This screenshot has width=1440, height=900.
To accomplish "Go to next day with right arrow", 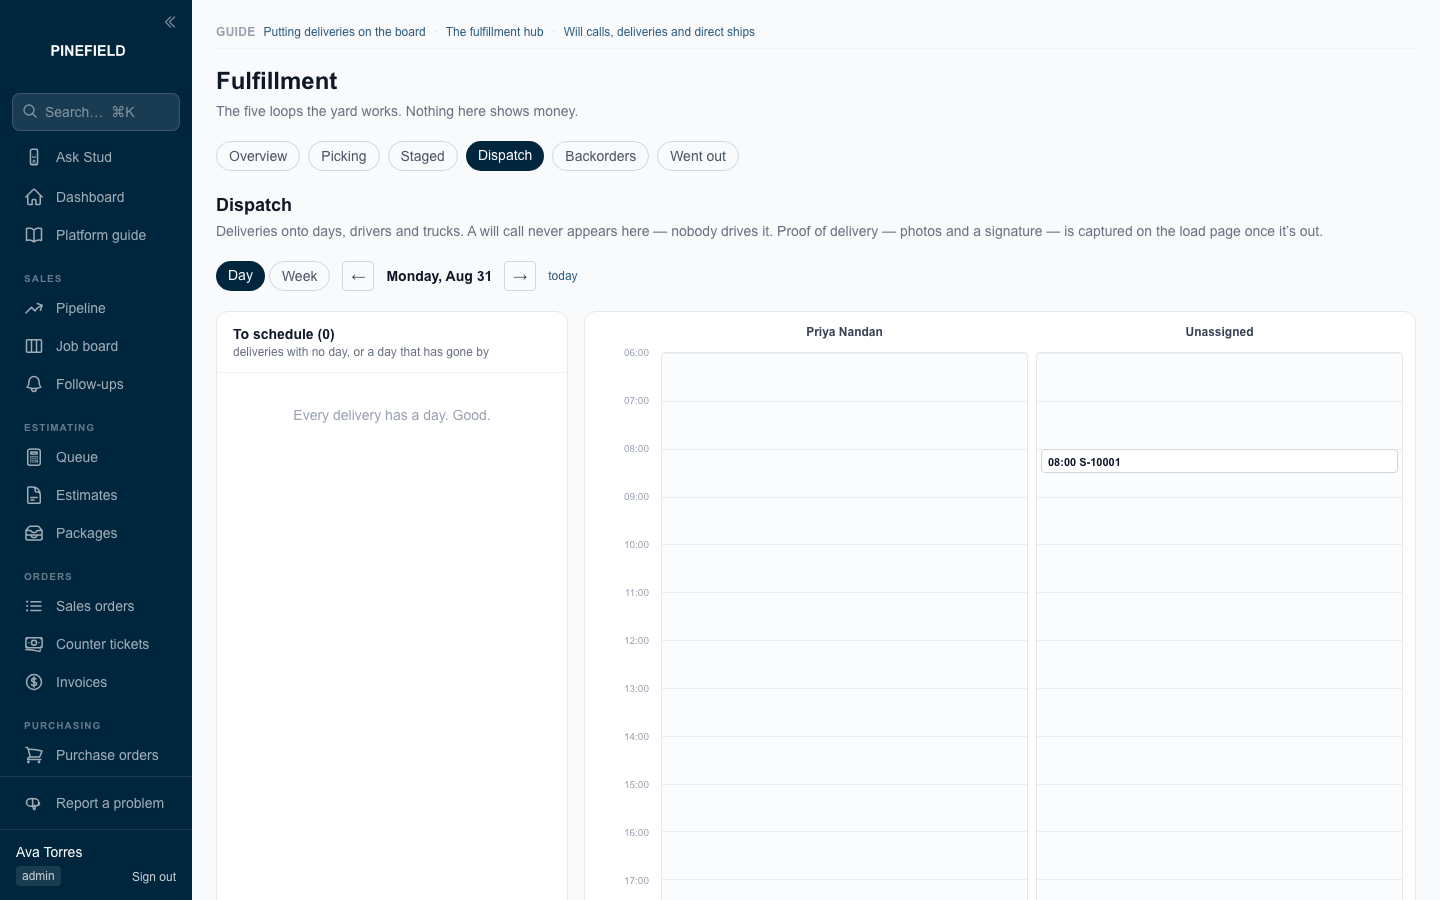I will (520, 276).
